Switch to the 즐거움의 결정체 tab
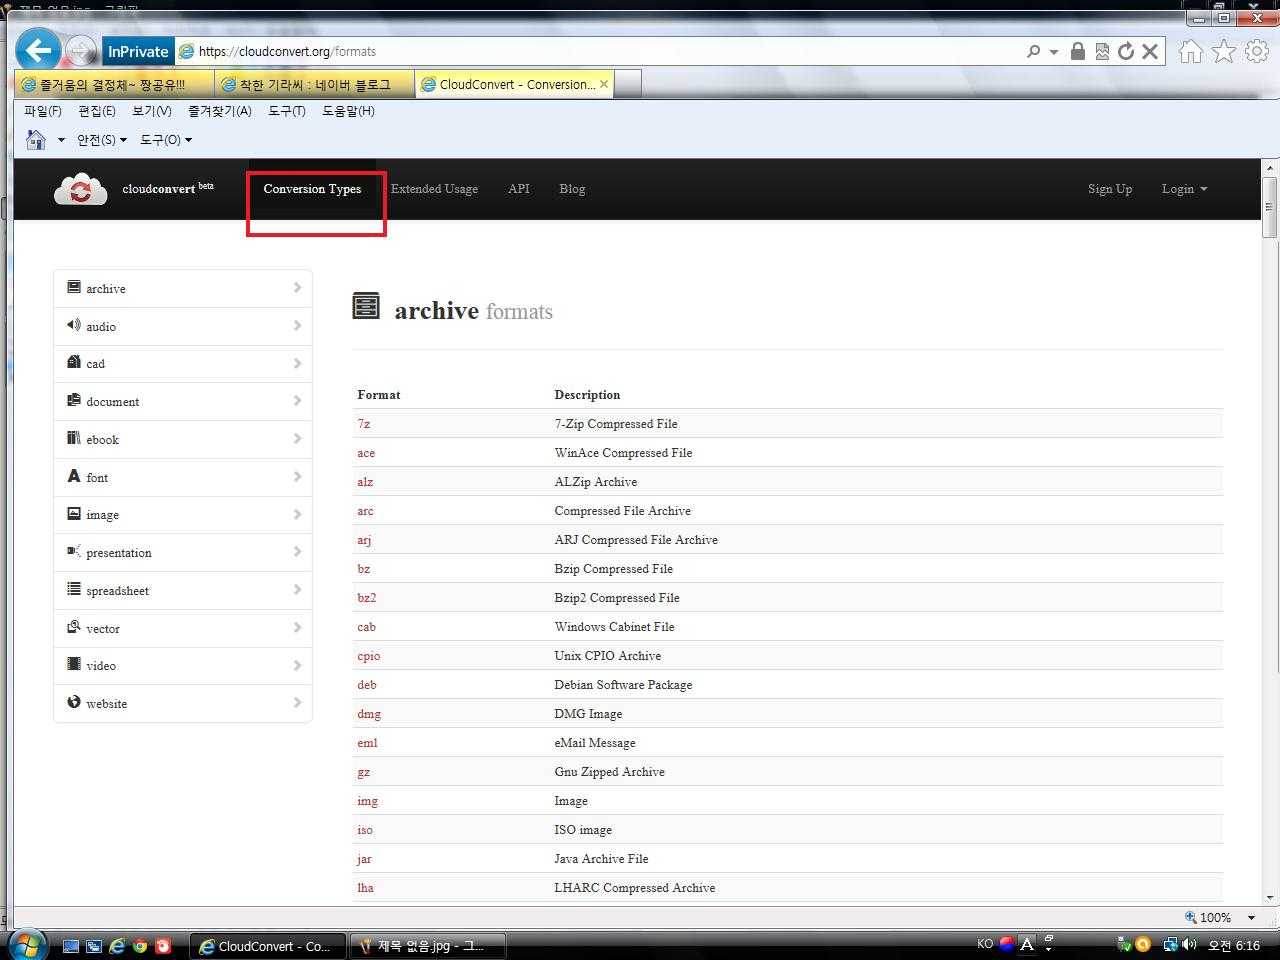Screen dimensions: 1280x960 pyautogui.click(x=114, y=84)
